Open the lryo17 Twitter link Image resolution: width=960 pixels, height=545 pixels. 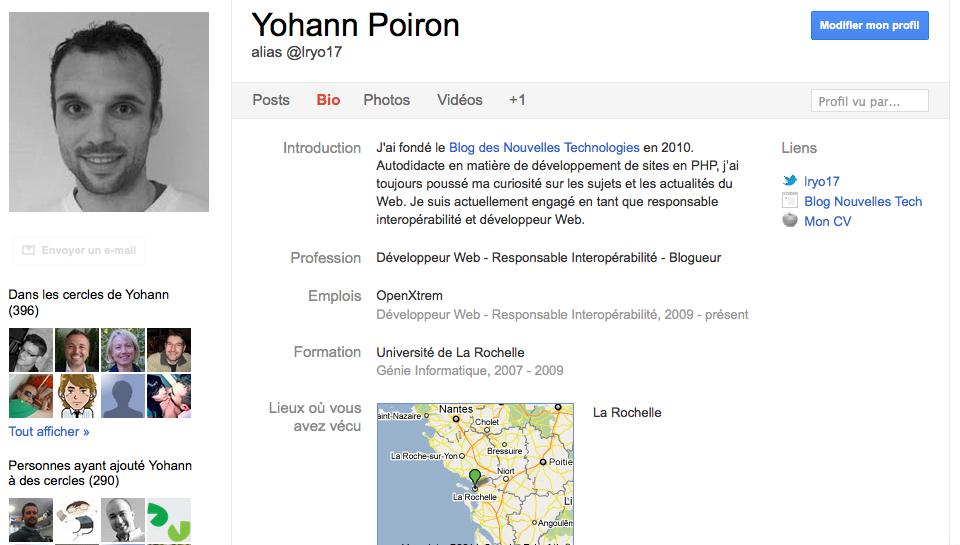point(821,181)
